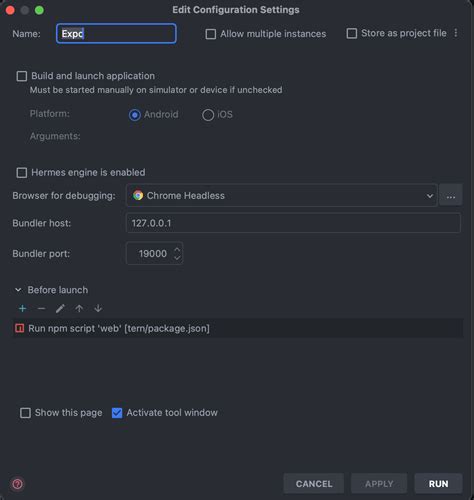
Task: Click the CANCEL button
Action: click(x=314, y=484)
